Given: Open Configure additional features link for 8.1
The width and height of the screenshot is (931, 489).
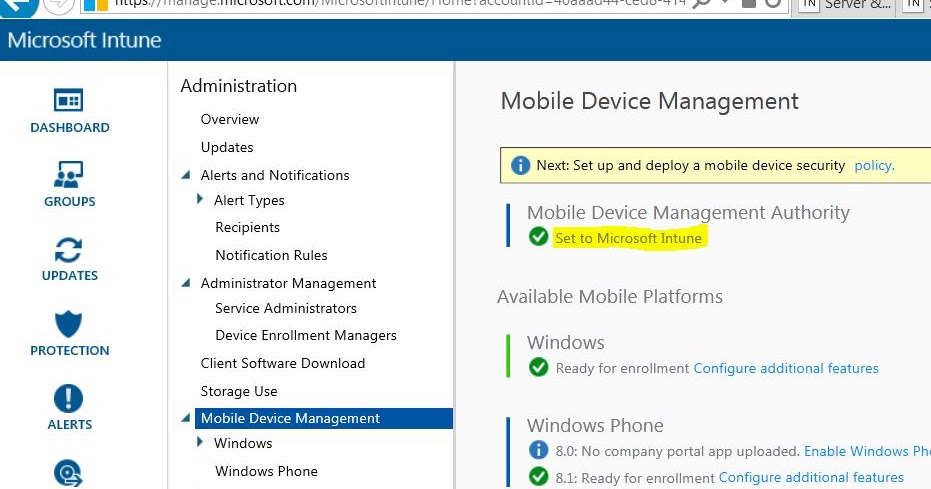Looking at the screenshot, I should pyautogui.click(x=811, y=477).
